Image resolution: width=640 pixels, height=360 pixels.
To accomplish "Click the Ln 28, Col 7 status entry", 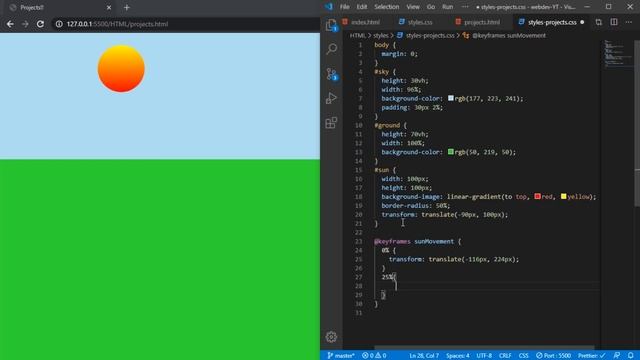I will pos(424,356).
